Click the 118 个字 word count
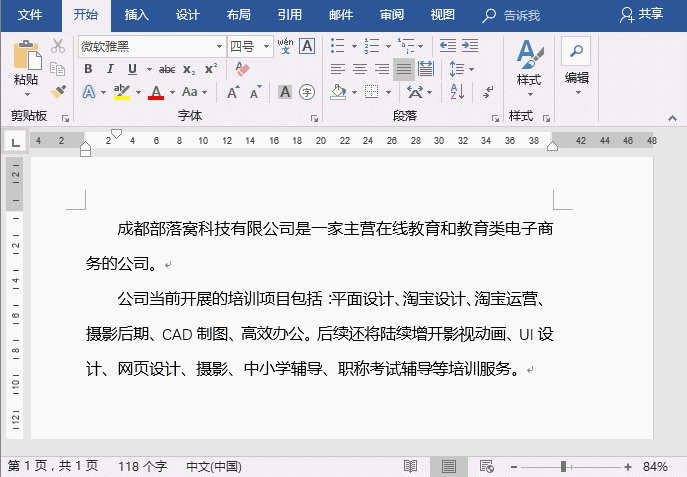Image resolution: width=687 pixels, height=477 pixels. tap(142, 466)
